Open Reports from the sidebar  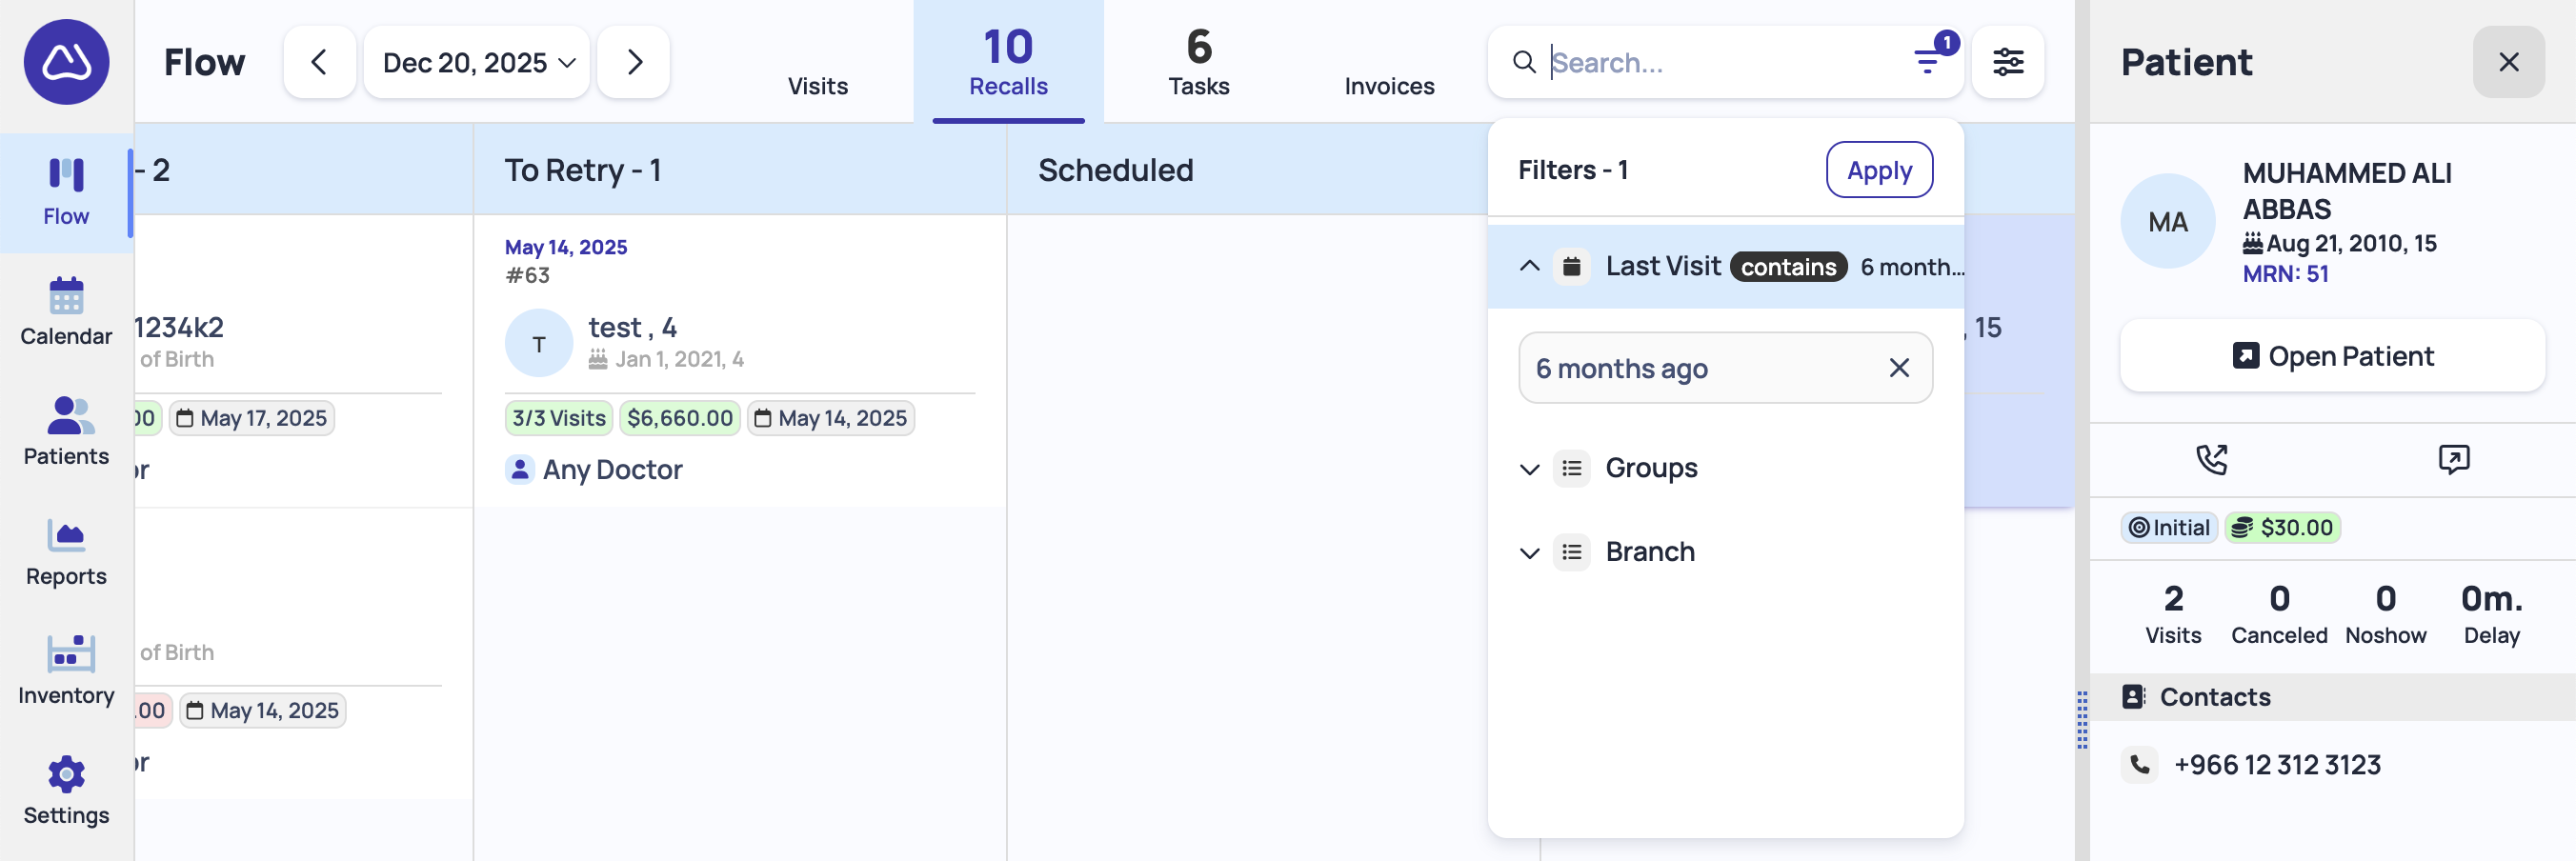point(66,552)
